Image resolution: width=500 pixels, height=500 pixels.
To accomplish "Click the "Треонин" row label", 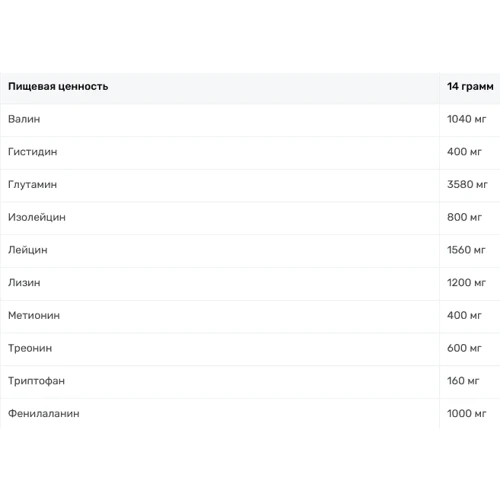I will (x=30, y=348).
